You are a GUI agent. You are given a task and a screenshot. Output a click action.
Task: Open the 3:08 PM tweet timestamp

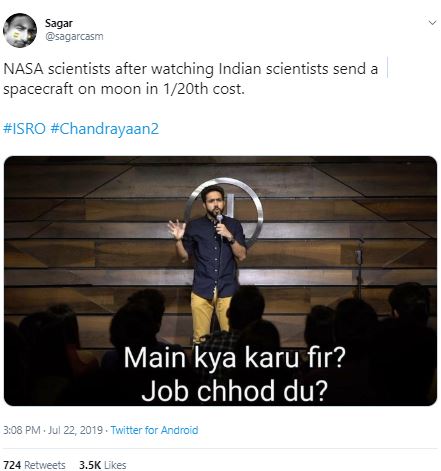tap(22, 430)
